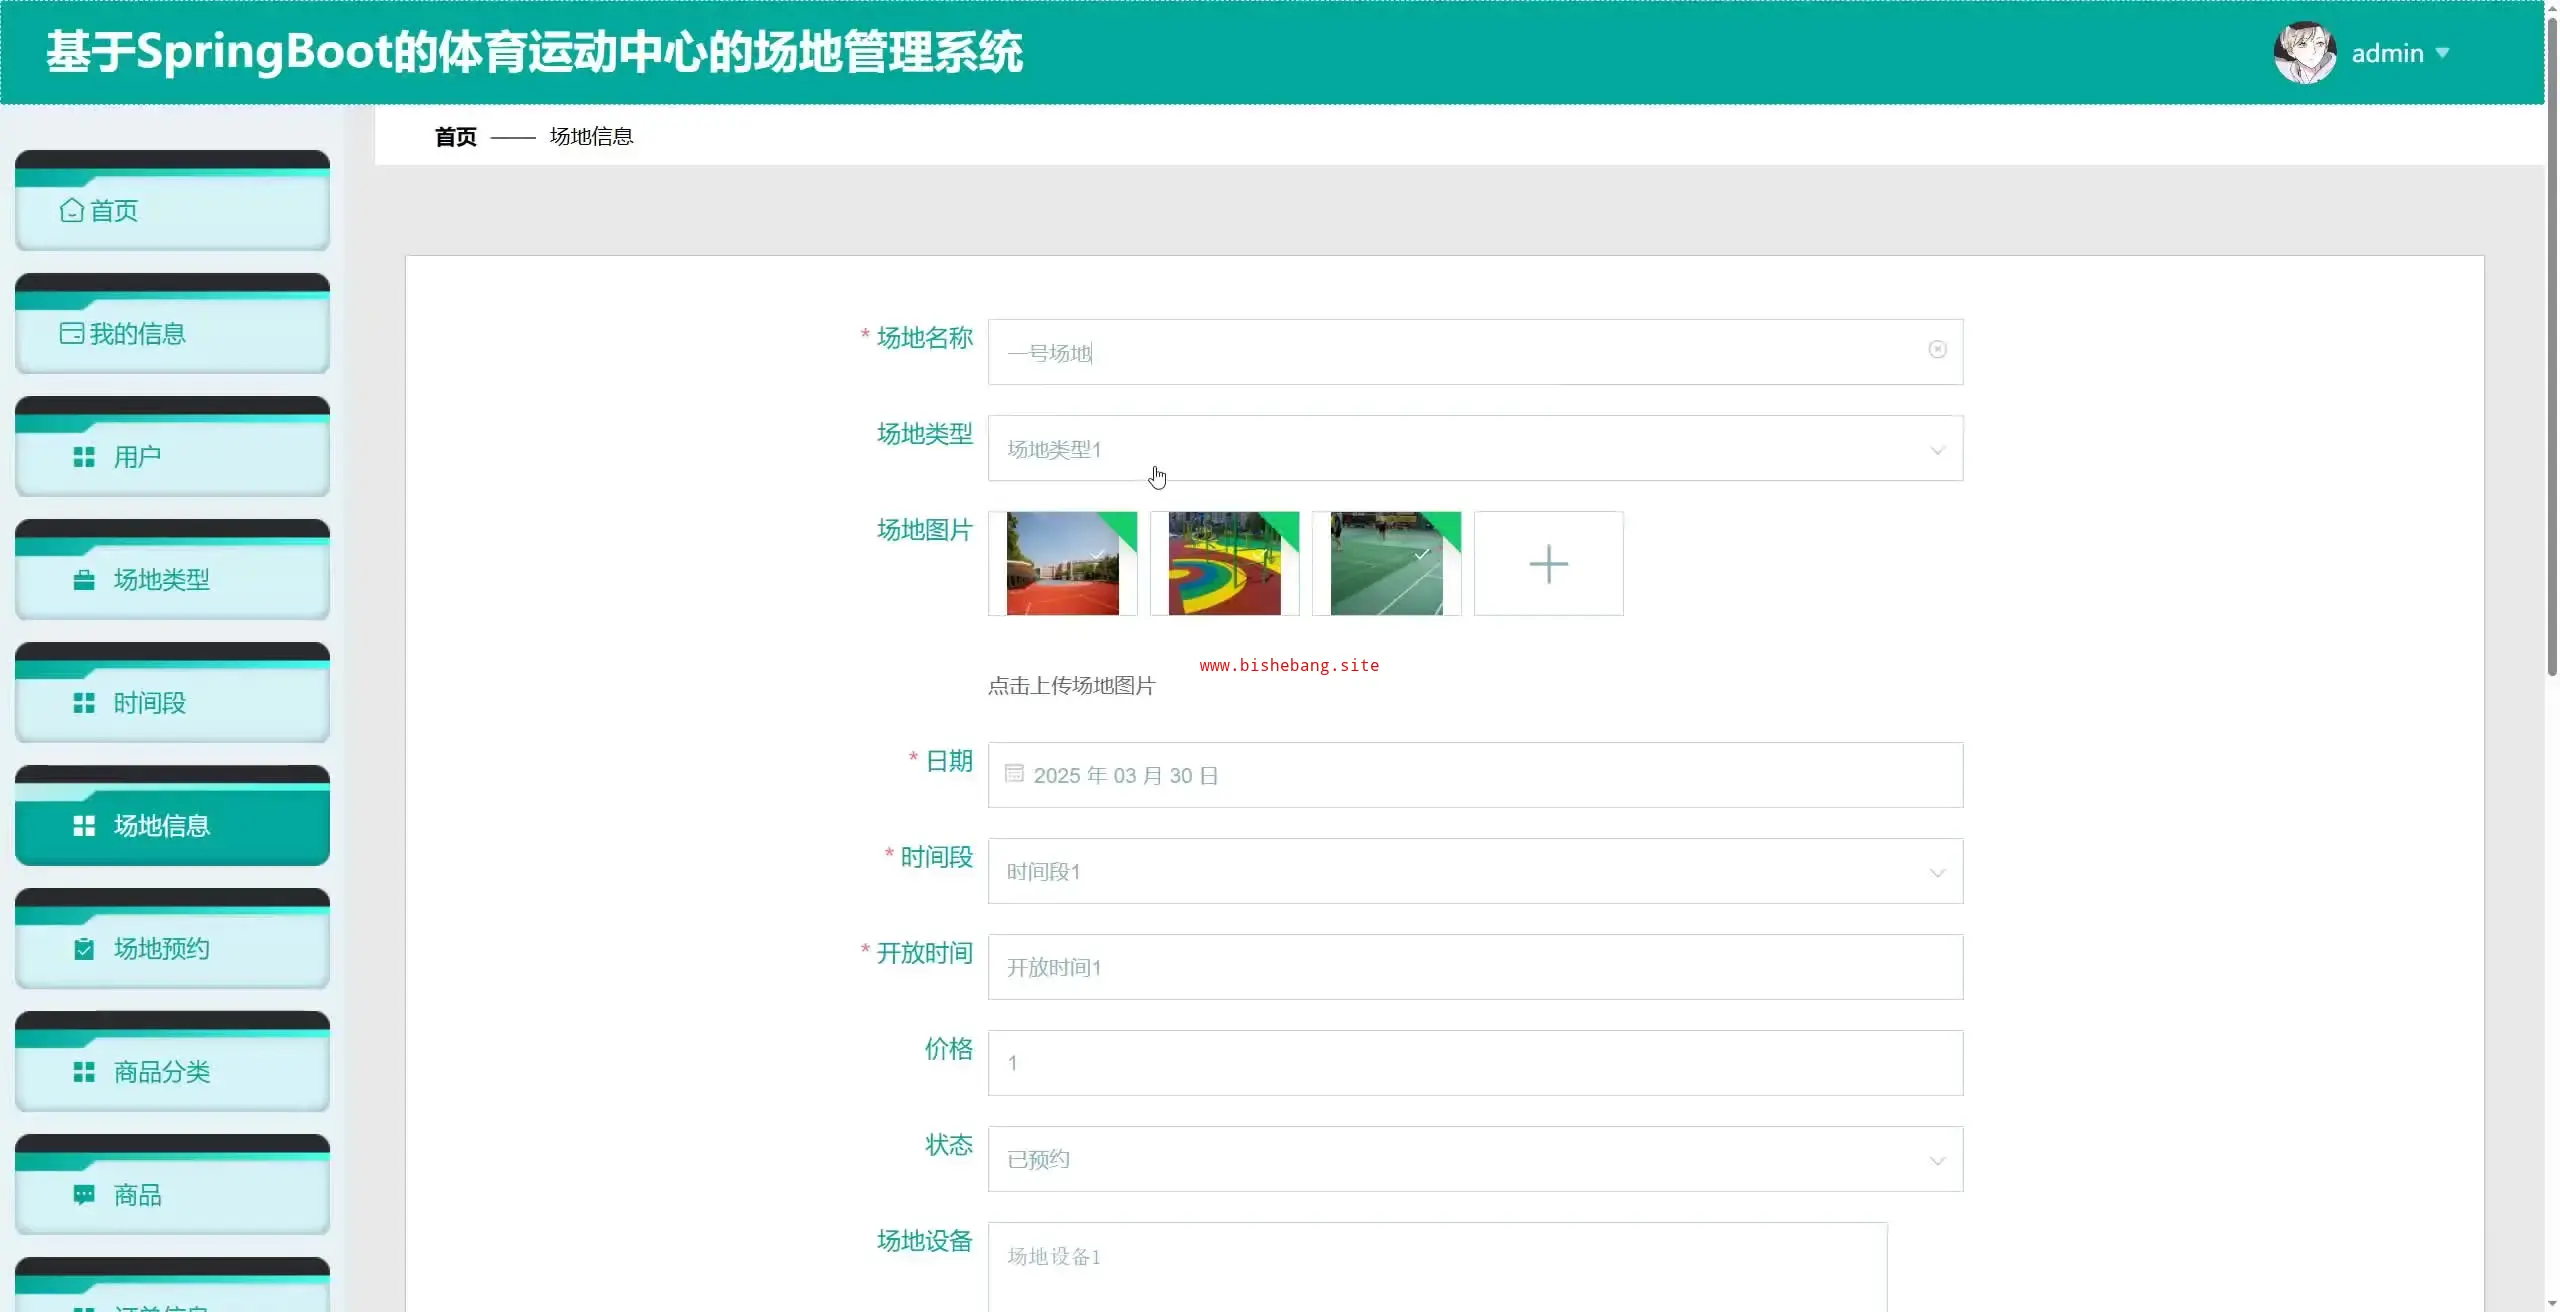Click the 首页 breadcrumb link
This screenshot has height=1312, width=2560.
click(x=456, y=136)
